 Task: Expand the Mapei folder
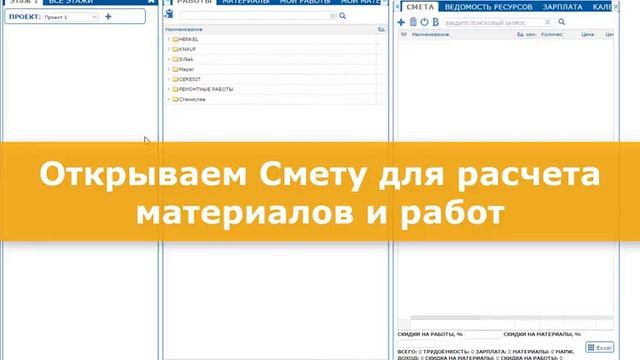(x=169, y=69)
